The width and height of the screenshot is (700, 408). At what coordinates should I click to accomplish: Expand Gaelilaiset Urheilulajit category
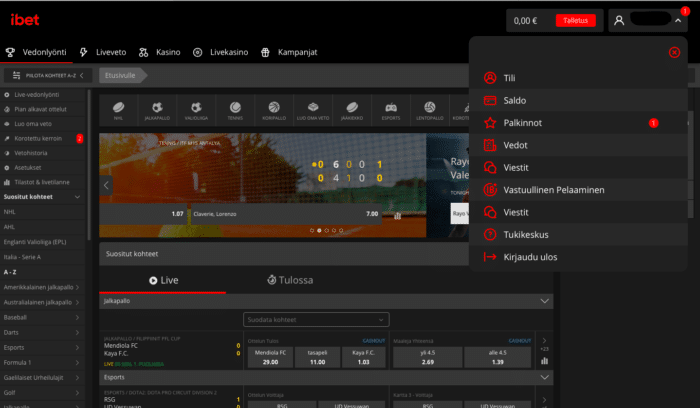[42, 378]
